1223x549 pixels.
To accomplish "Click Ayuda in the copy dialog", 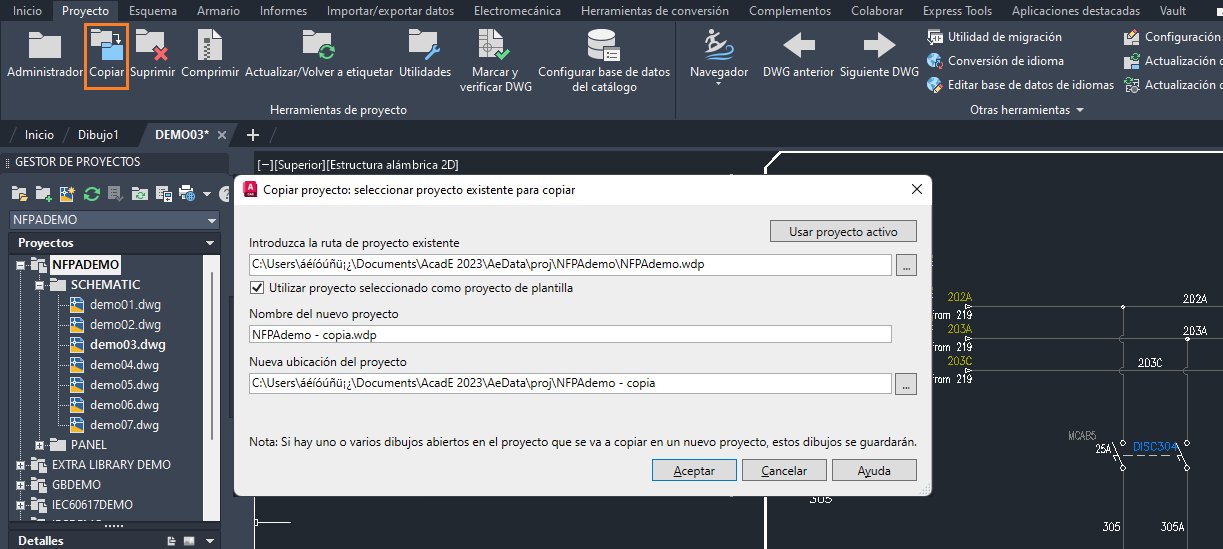I will [x=874, y=470].
